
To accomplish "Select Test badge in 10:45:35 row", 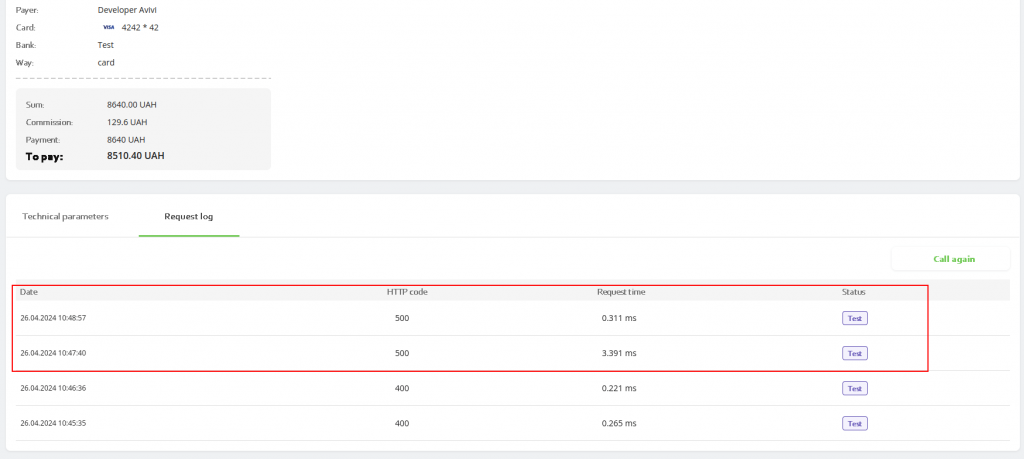I will click(x=854, y=423).
